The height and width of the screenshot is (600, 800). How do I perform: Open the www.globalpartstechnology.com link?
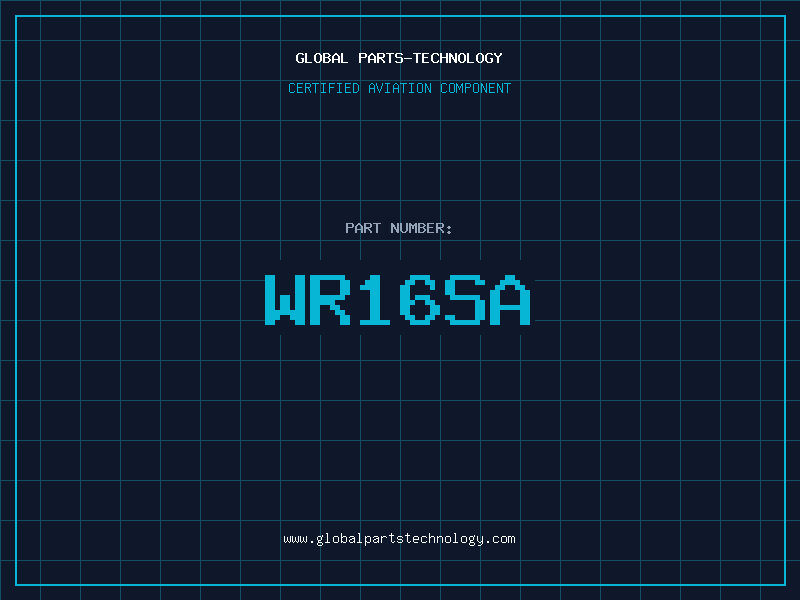click(x=399, y=539)
